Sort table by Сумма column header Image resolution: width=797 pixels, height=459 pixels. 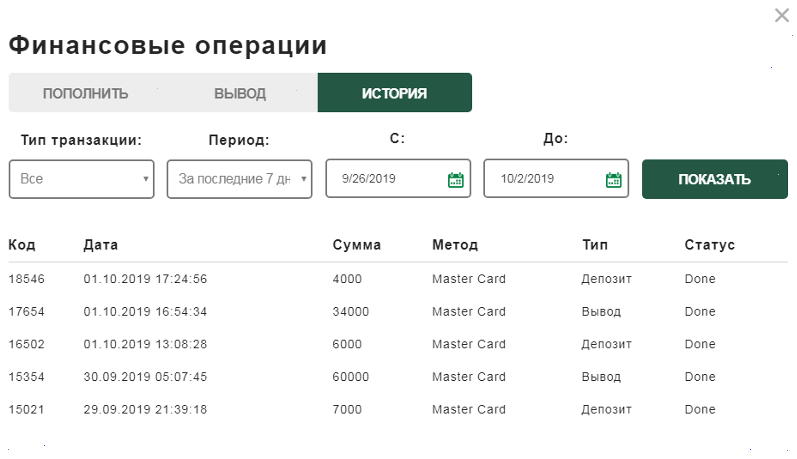357,245
